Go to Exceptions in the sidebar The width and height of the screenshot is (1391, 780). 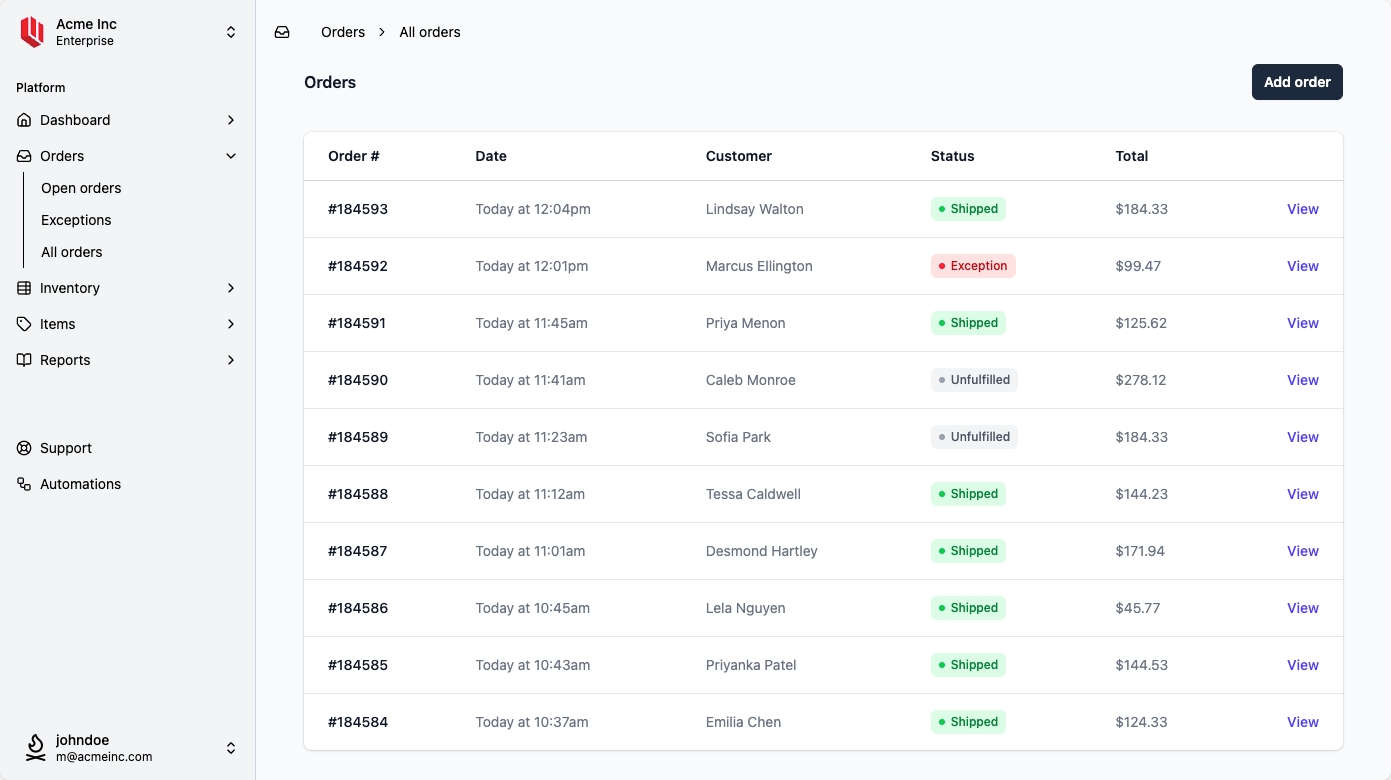coord(76,220)
